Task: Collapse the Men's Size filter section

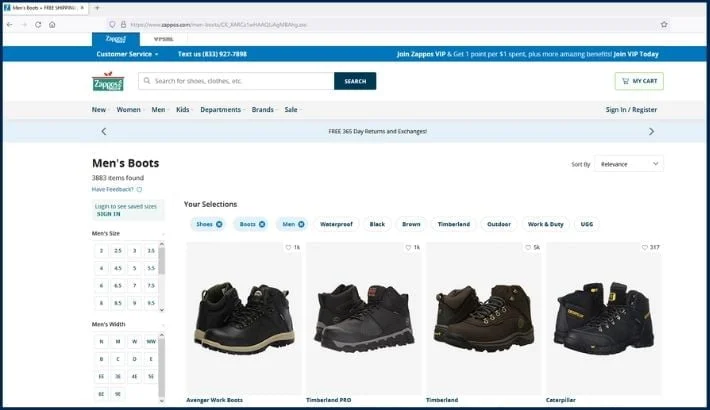Action: [x=163, y=234]
